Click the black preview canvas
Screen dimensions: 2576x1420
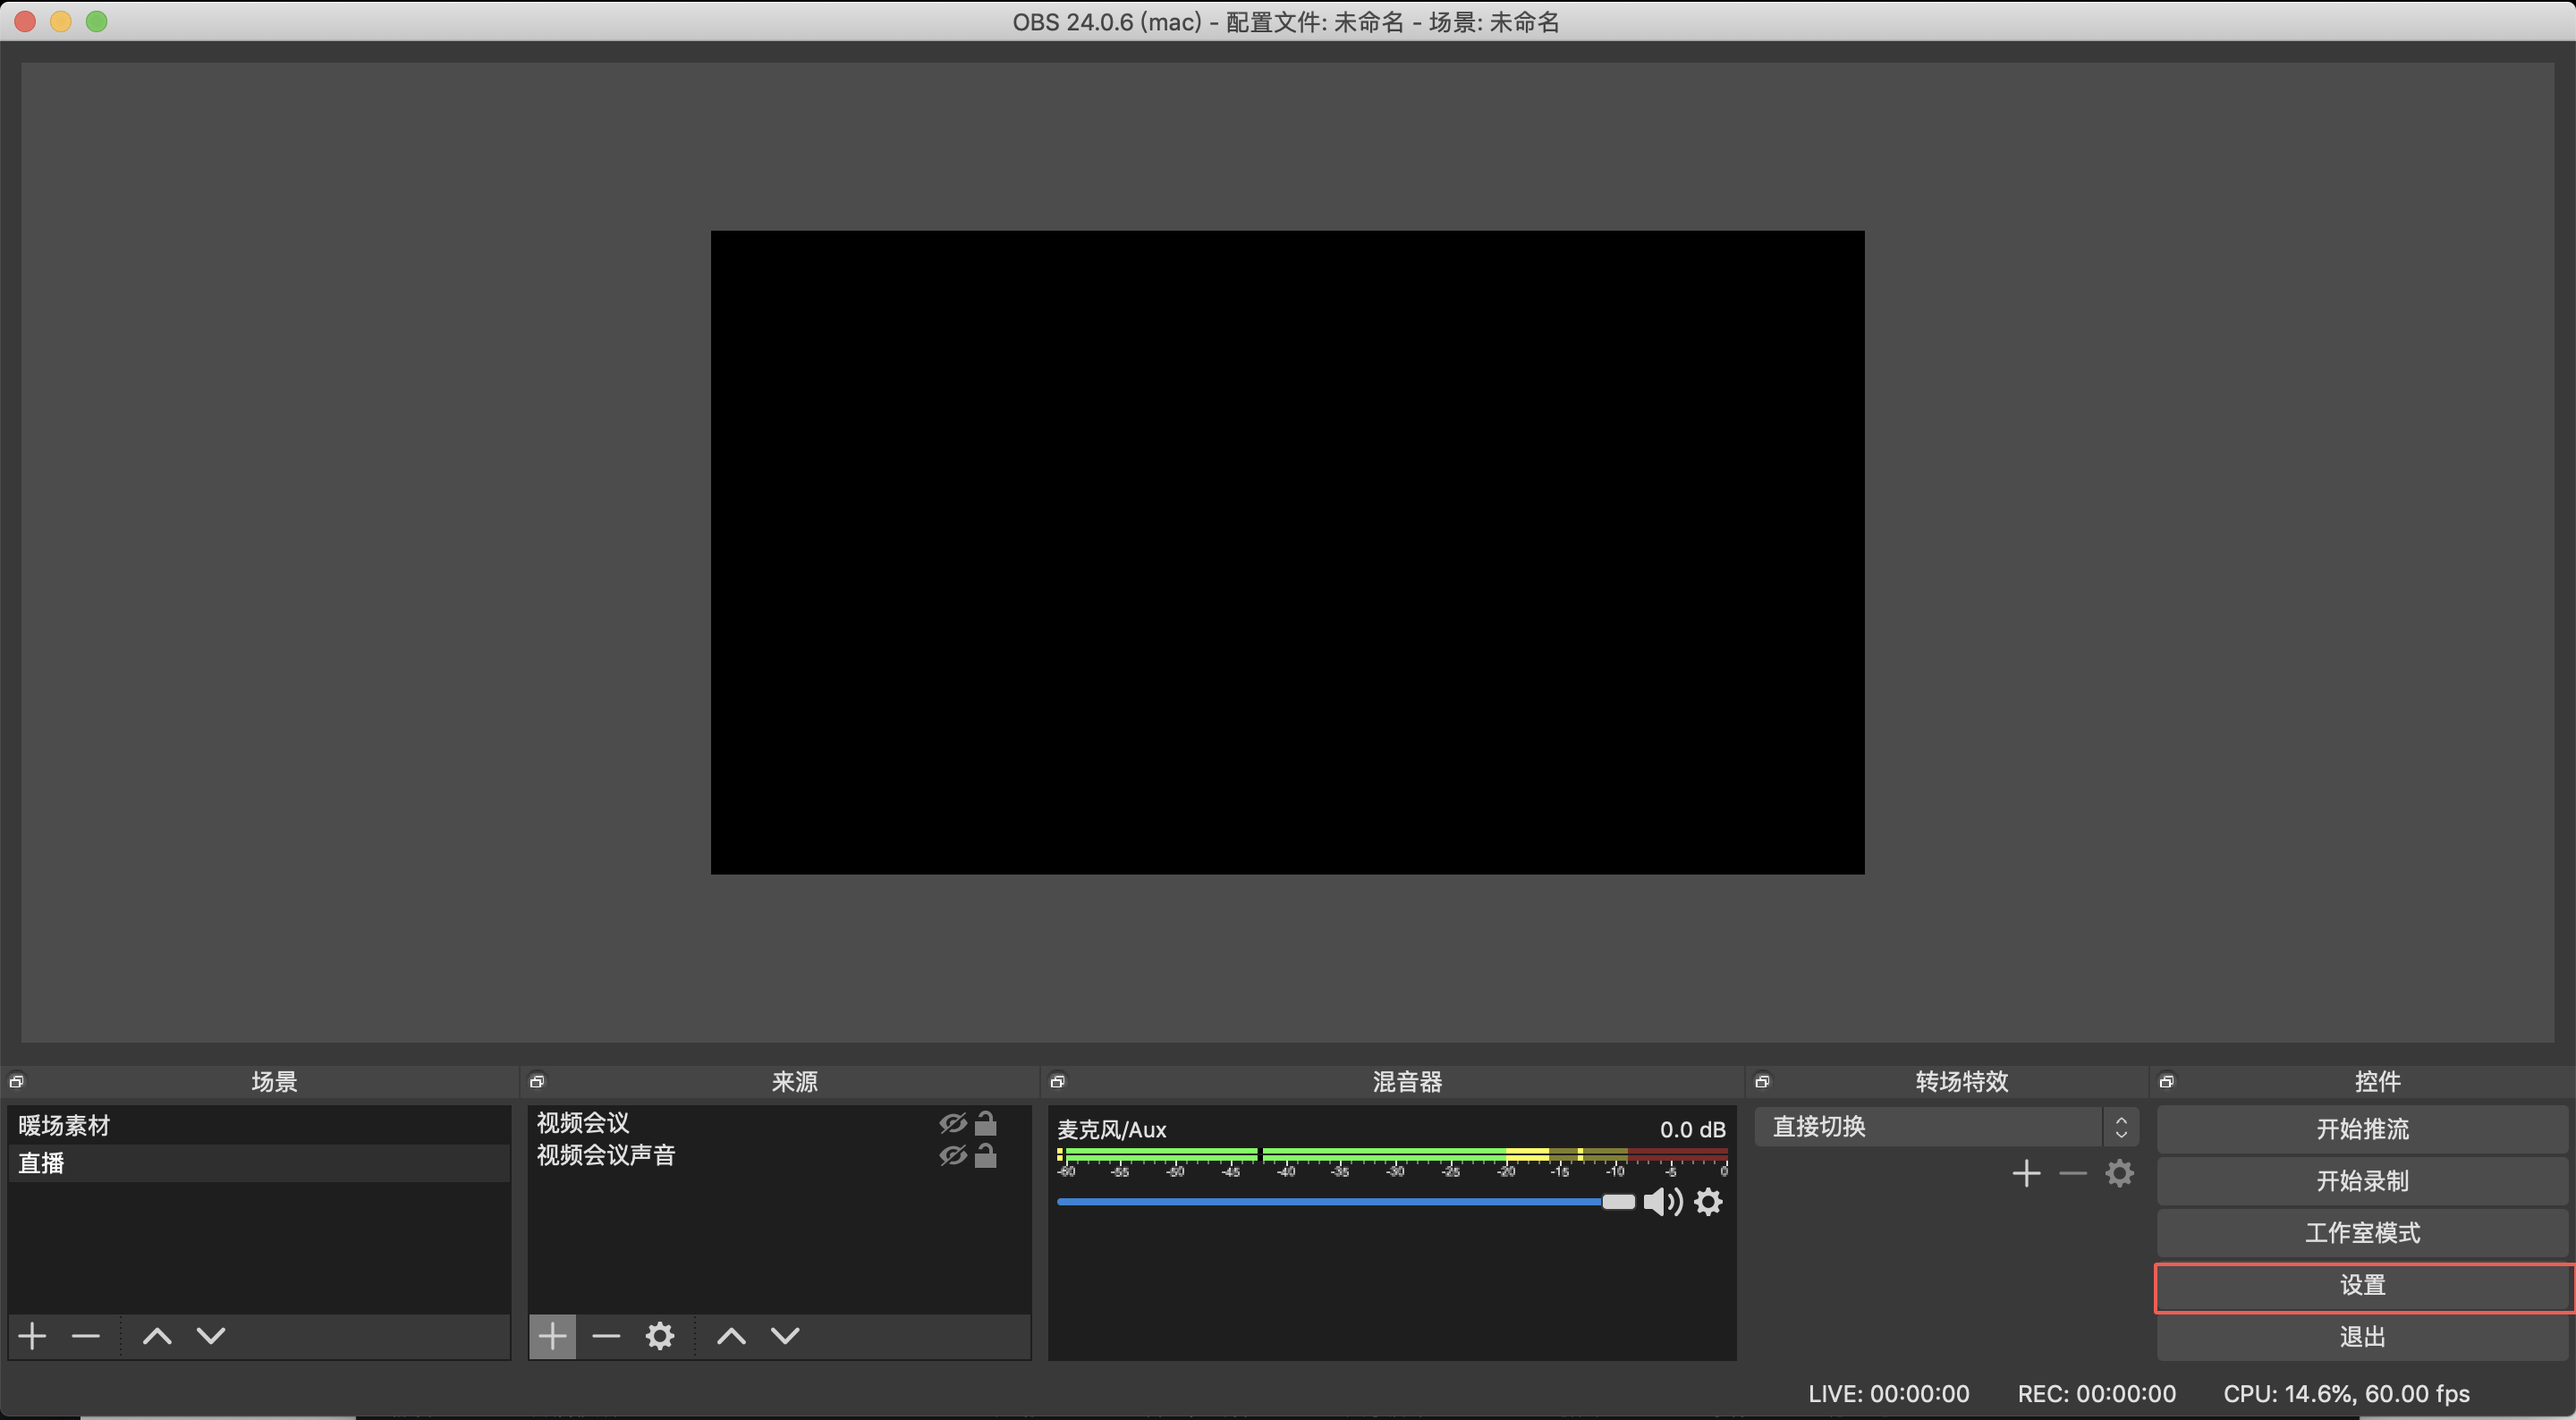tap(1287, 552)
